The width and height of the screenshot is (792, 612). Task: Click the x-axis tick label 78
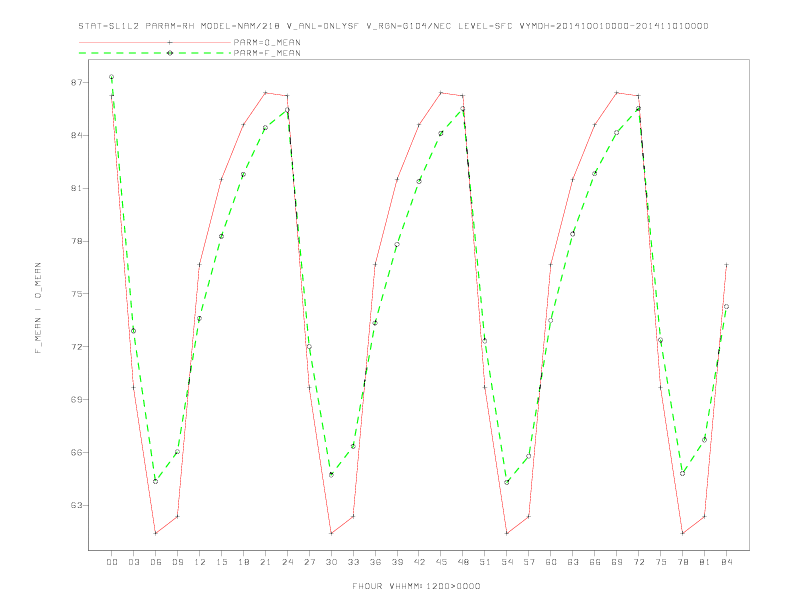tap(682, 562)
